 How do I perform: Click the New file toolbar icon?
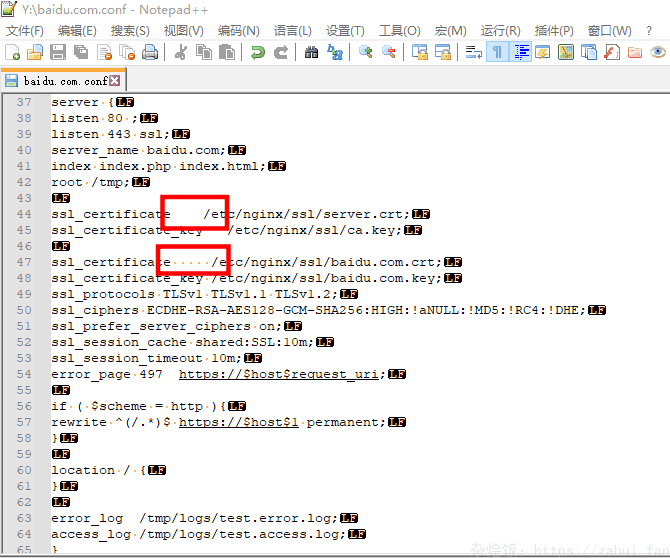click(x=12, y=52)
